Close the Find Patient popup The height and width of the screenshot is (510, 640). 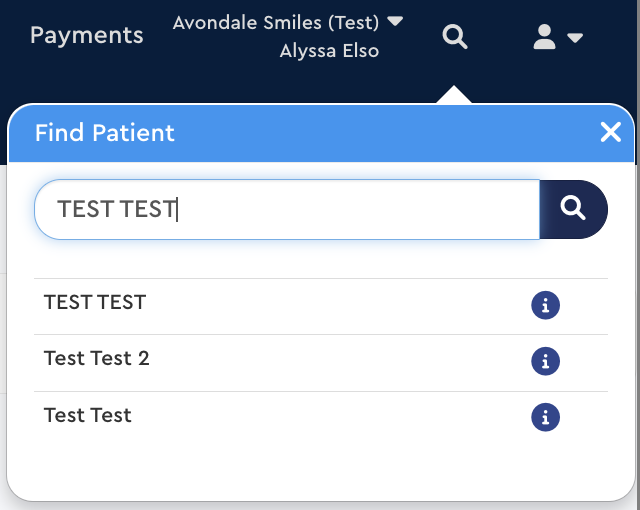(x=611, y=132)
